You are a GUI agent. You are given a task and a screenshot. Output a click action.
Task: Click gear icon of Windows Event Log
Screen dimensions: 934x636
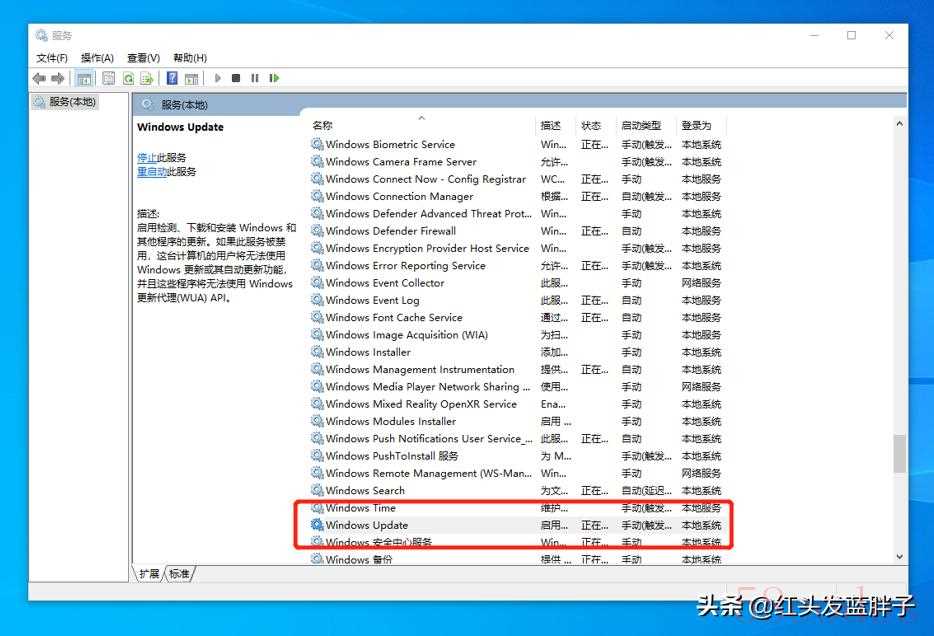coord(317,300)
